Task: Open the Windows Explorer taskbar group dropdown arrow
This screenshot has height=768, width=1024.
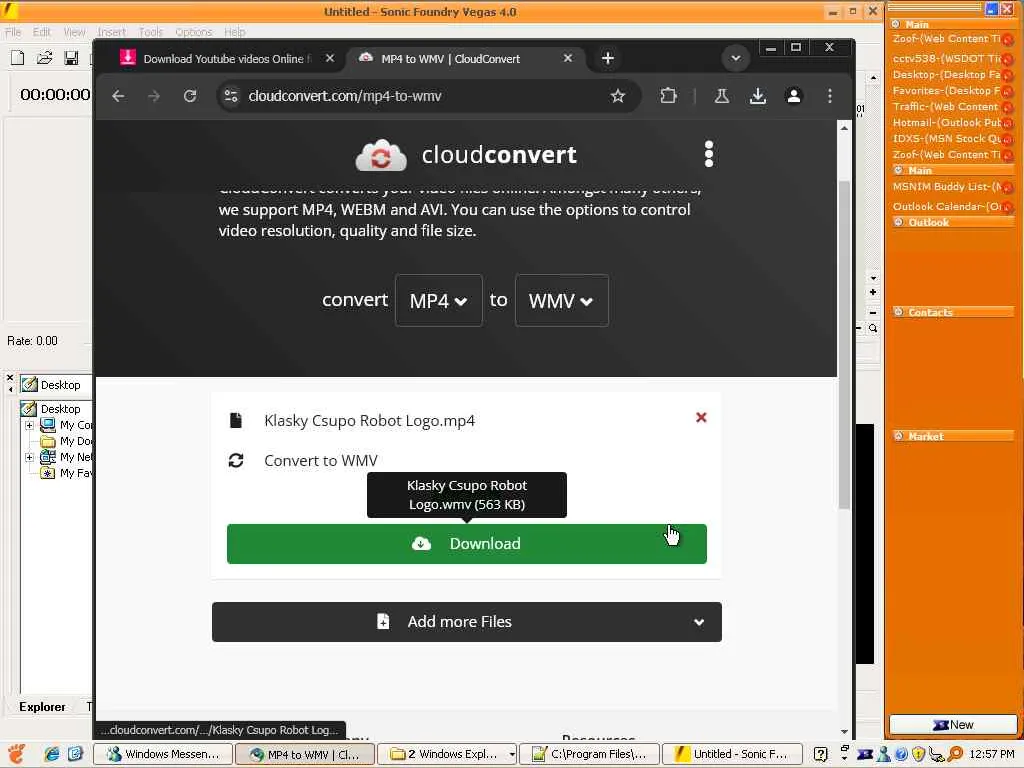Action: [x=512, y=754]
